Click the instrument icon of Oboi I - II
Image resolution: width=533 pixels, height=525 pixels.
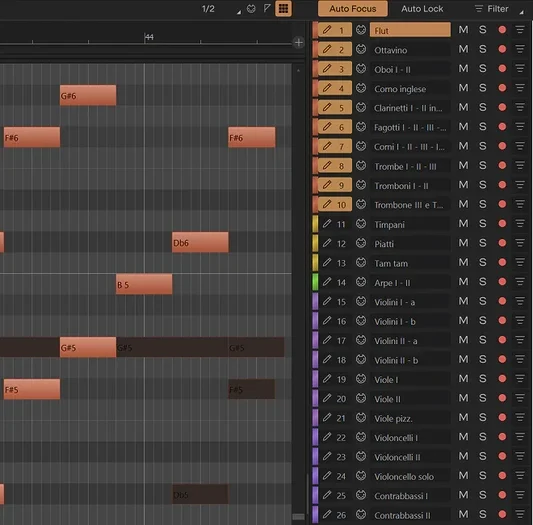pos(361,68)
